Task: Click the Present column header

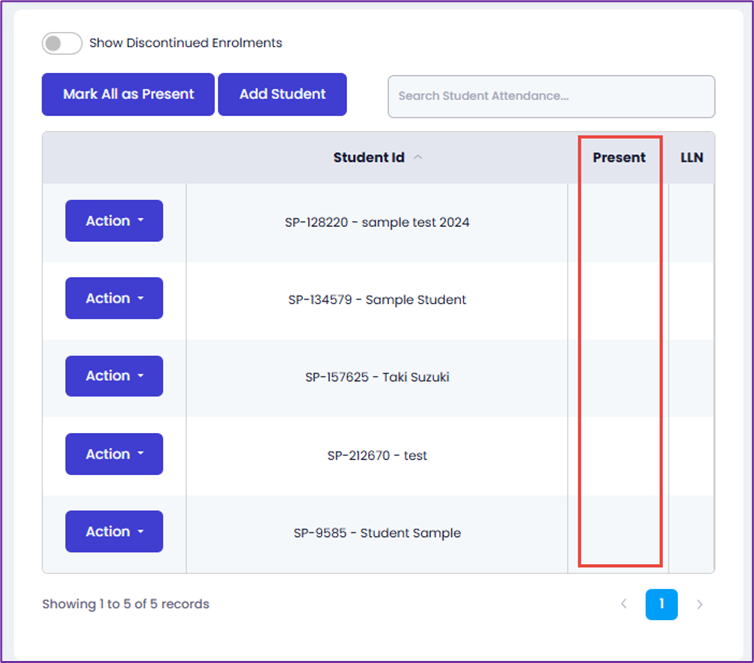Action: click(x=619, y=157)
